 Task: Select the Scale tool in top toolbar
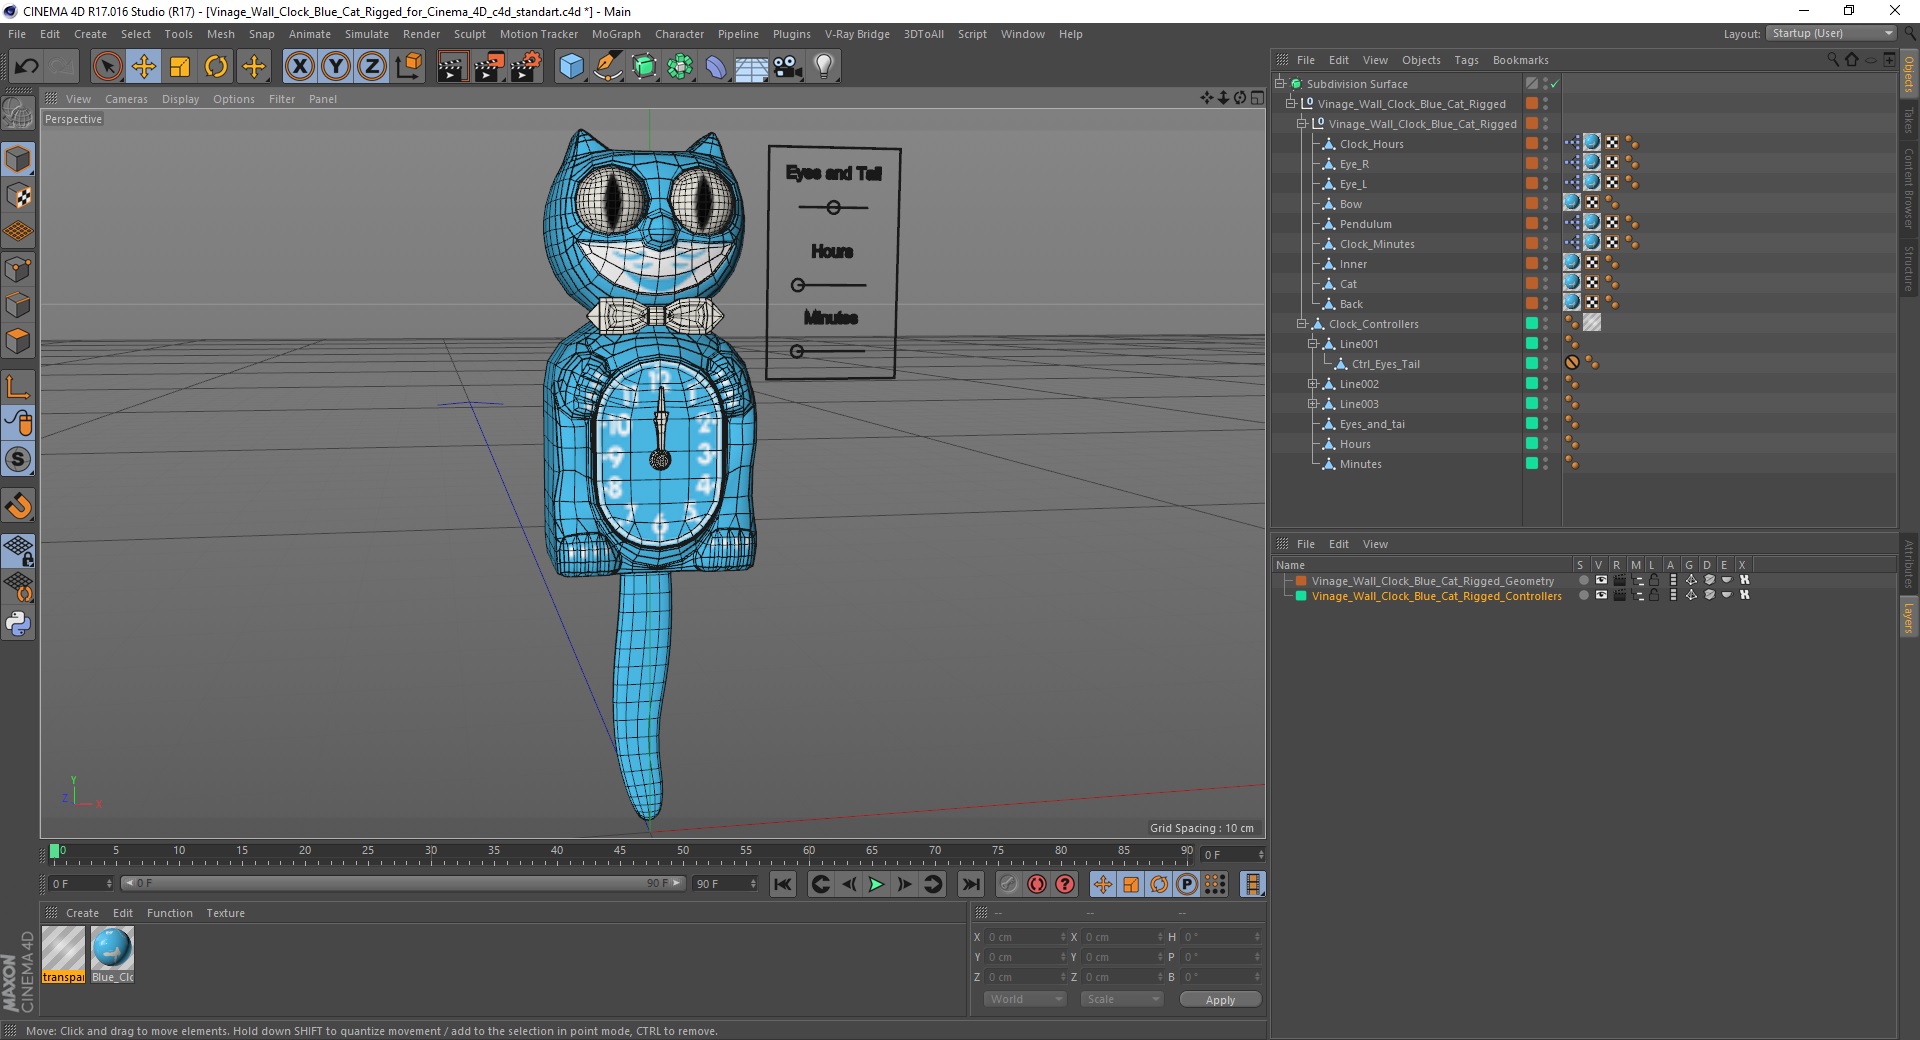point(180,67)
